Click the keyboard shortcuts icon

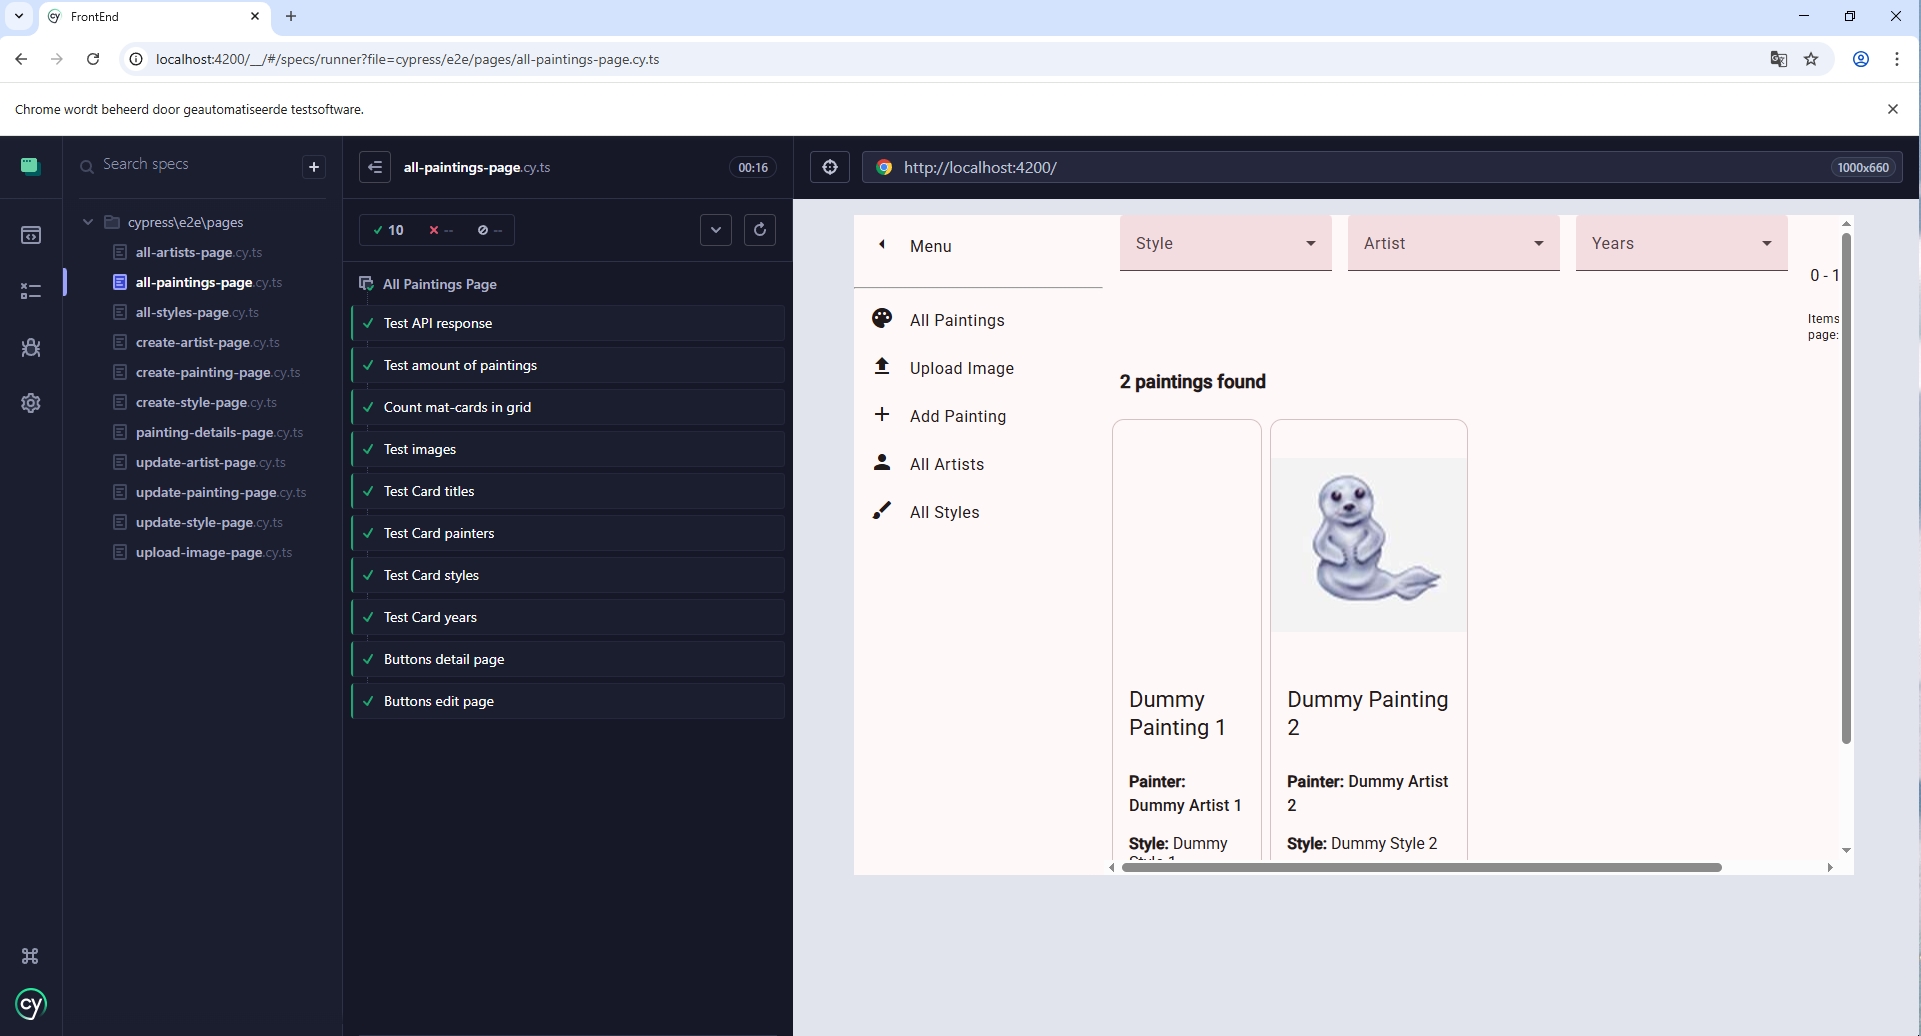point(30,956)
